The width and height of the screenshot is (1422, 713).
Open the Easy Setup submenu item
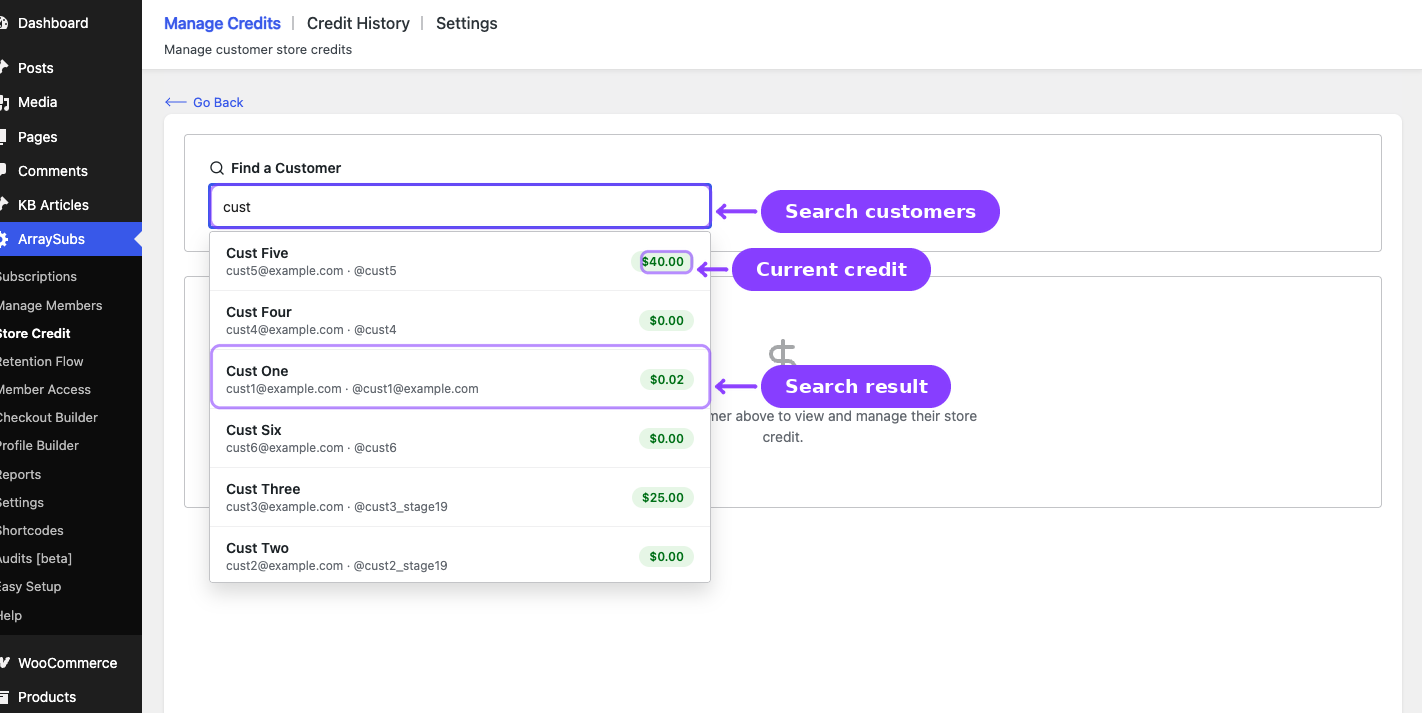(x=30, y=586)
